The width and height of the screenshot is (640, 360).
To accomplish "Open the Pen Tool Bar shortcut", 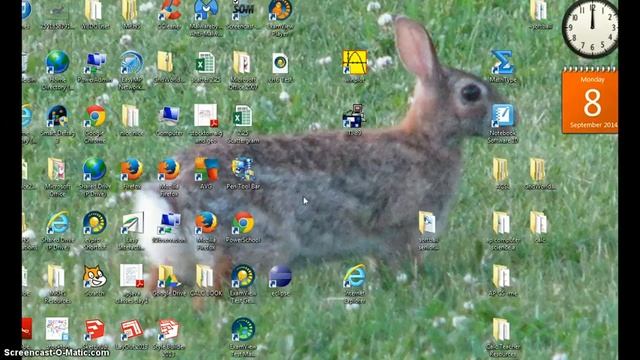I will point(243,170).
